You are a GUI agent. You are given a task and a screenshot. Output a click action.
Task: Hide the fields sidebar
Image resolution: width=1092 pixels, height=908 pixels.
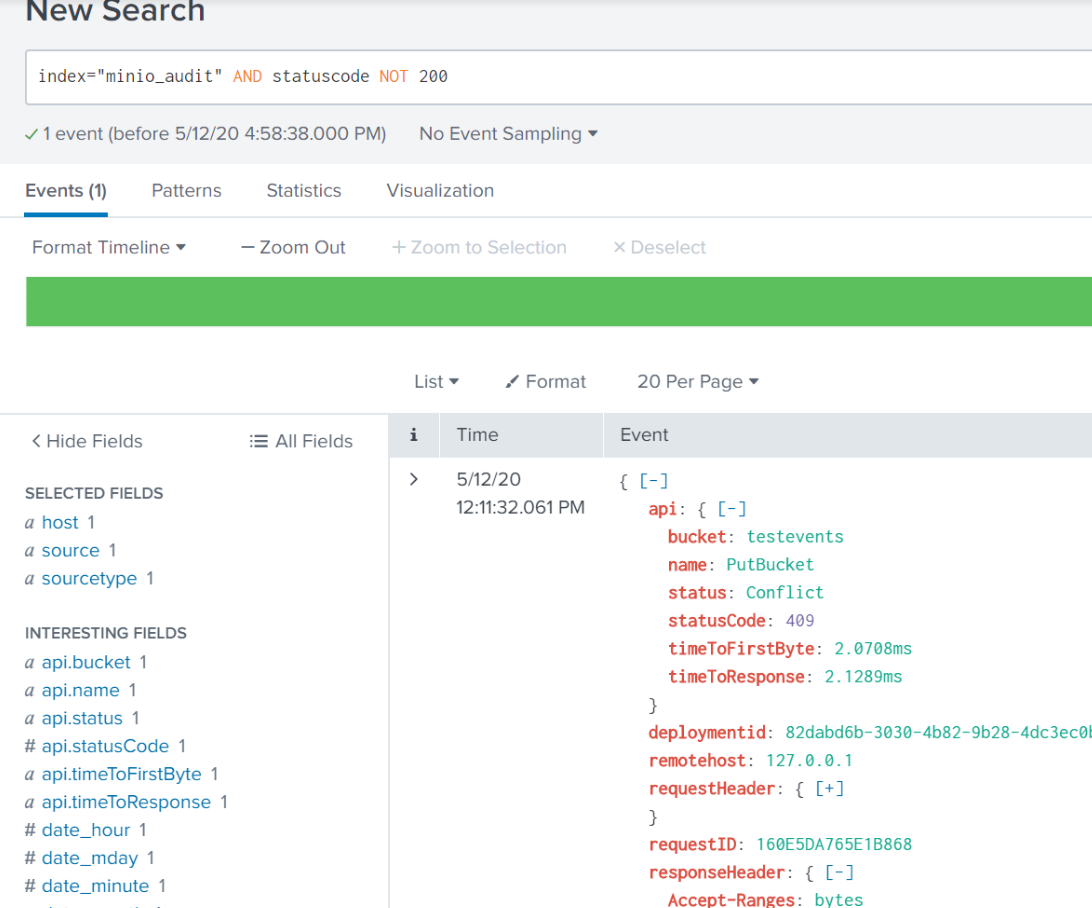click(x=86, y=441)
